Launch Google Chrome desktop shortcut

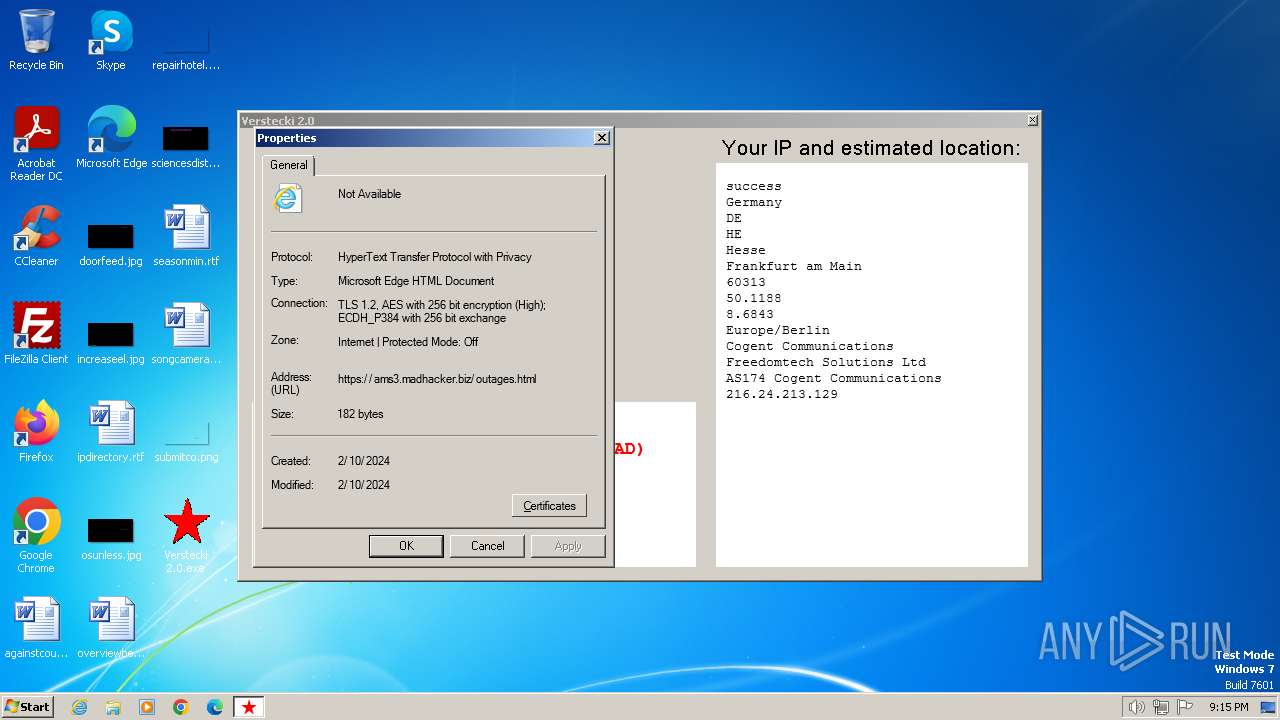tap(36, 535)
